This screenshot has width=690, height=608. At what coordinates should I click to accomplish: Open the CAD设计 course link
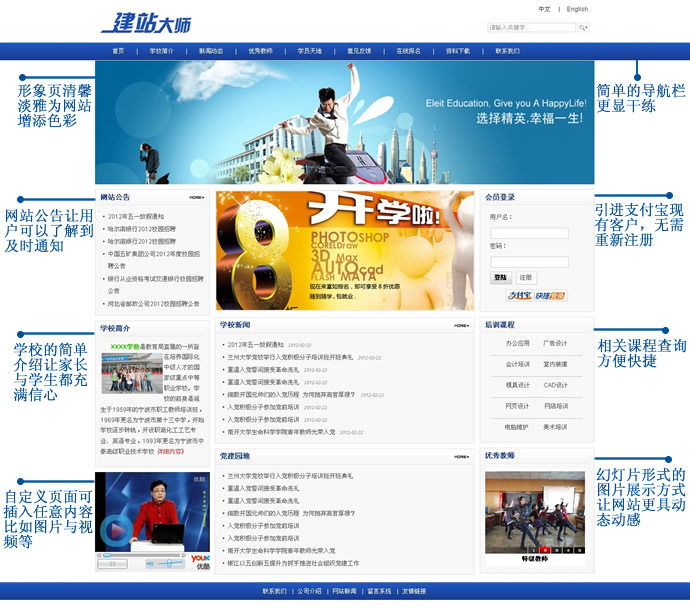(x=555, y=385)
